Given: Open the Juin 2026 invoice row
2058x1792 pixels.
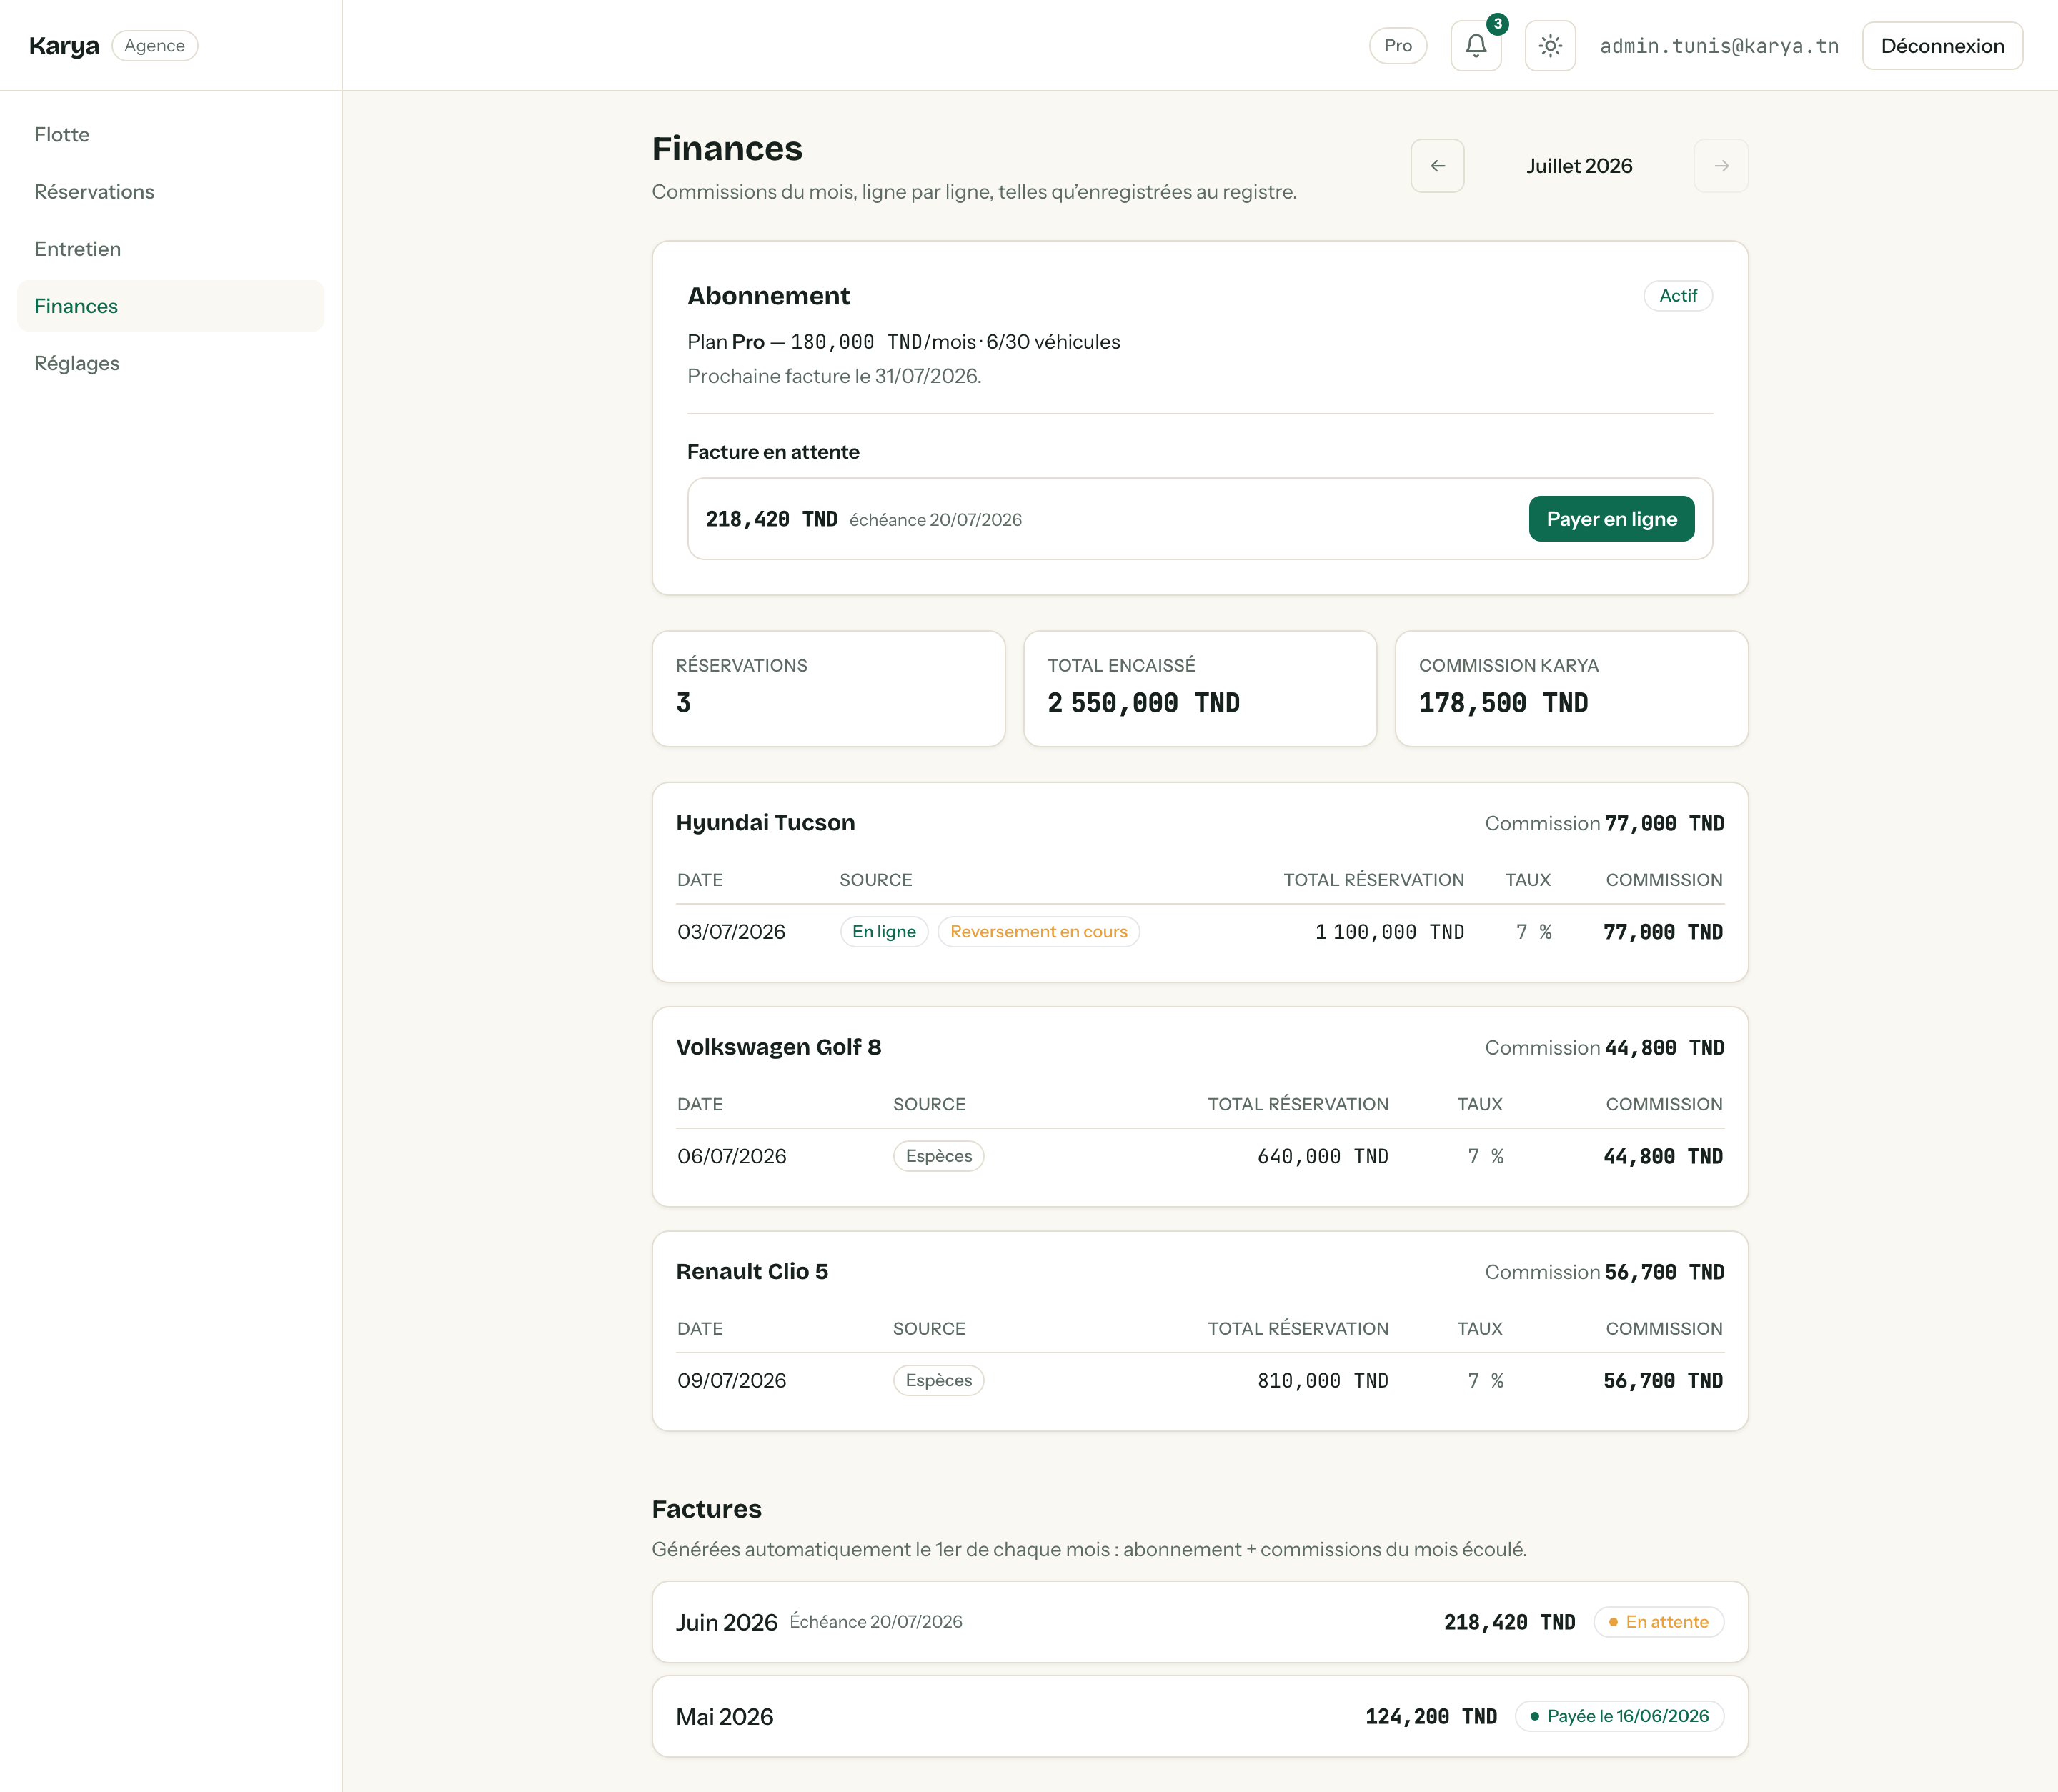Looking at the screenshot, I should (x=1200, y=1622).
